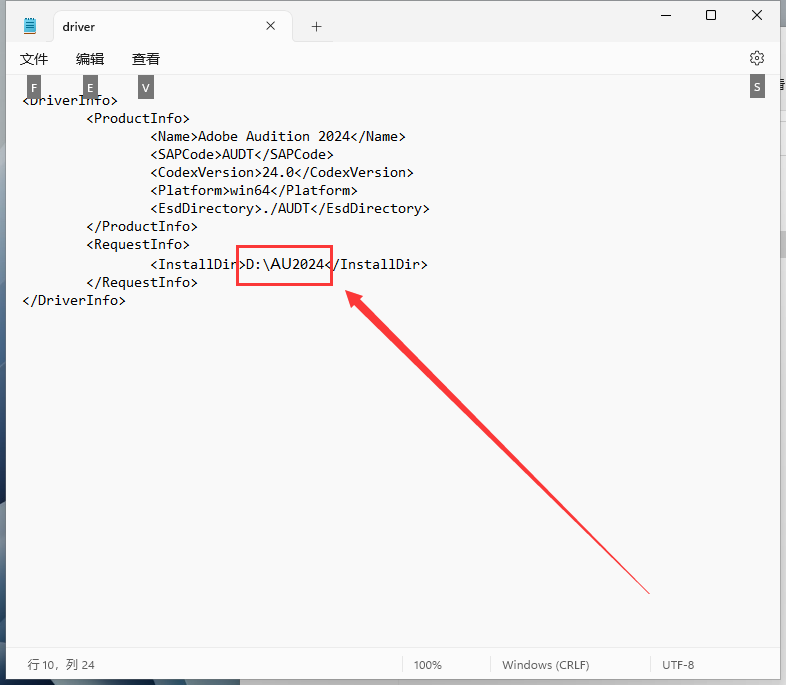The height and width of the screenshot is (685, 786).
Task: Click the Adobe Audition 2024 name text
Action: pos(274,136)
